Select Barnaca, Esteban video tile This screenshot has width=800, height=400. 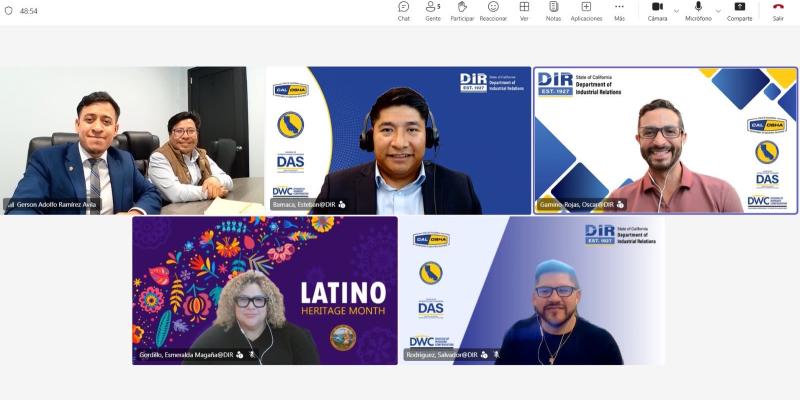pyautogui.click(x=398, y=140)
